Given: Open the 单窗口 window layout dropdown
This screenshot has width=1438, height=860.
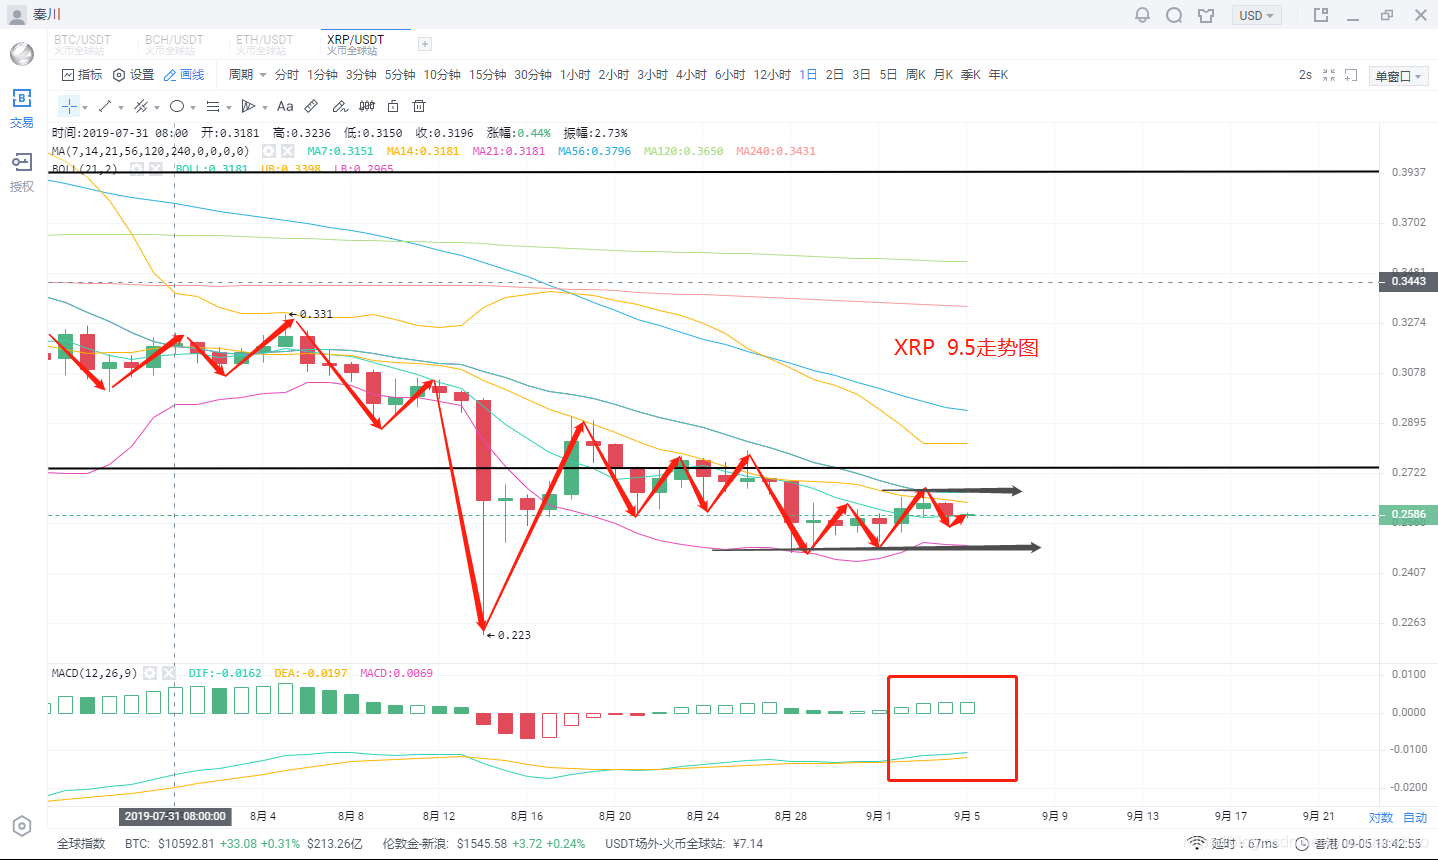Looking at the screenshot, I should click(x=1397, y=76).
